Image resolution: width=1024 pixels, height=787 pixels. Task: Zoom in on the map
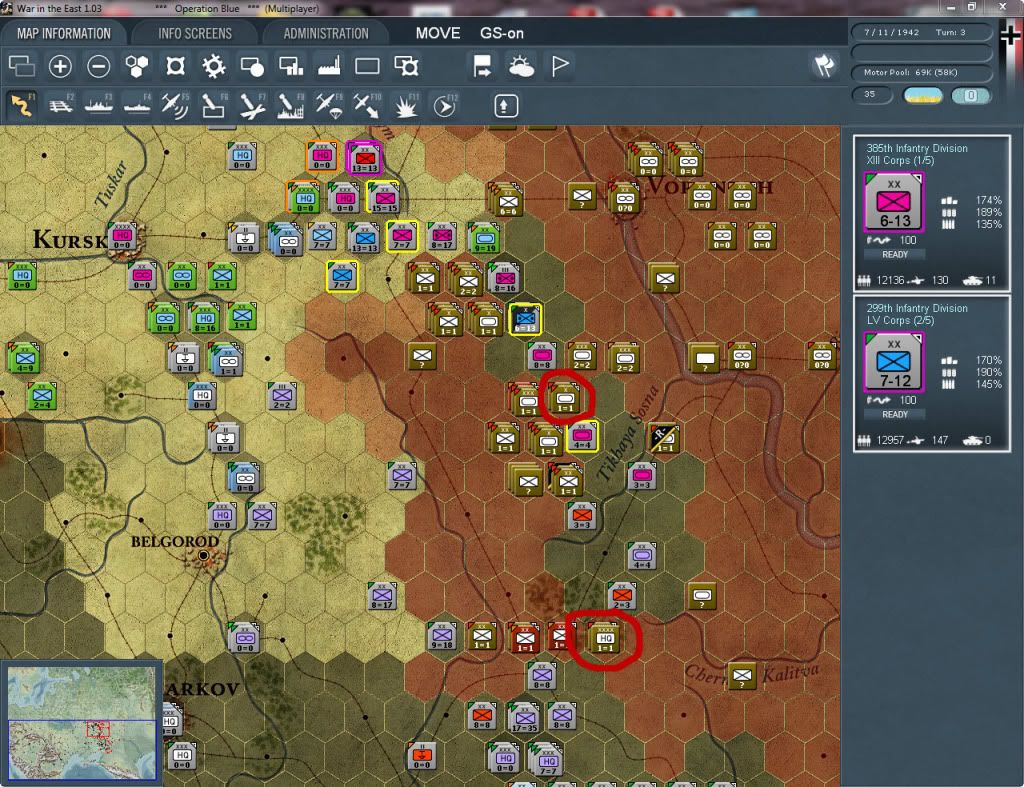60,66
